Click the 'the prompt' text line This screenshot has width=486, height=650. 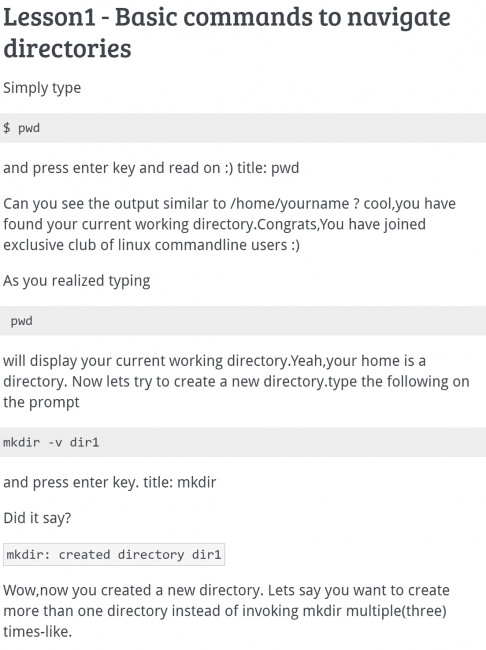(x=41, y=403)
